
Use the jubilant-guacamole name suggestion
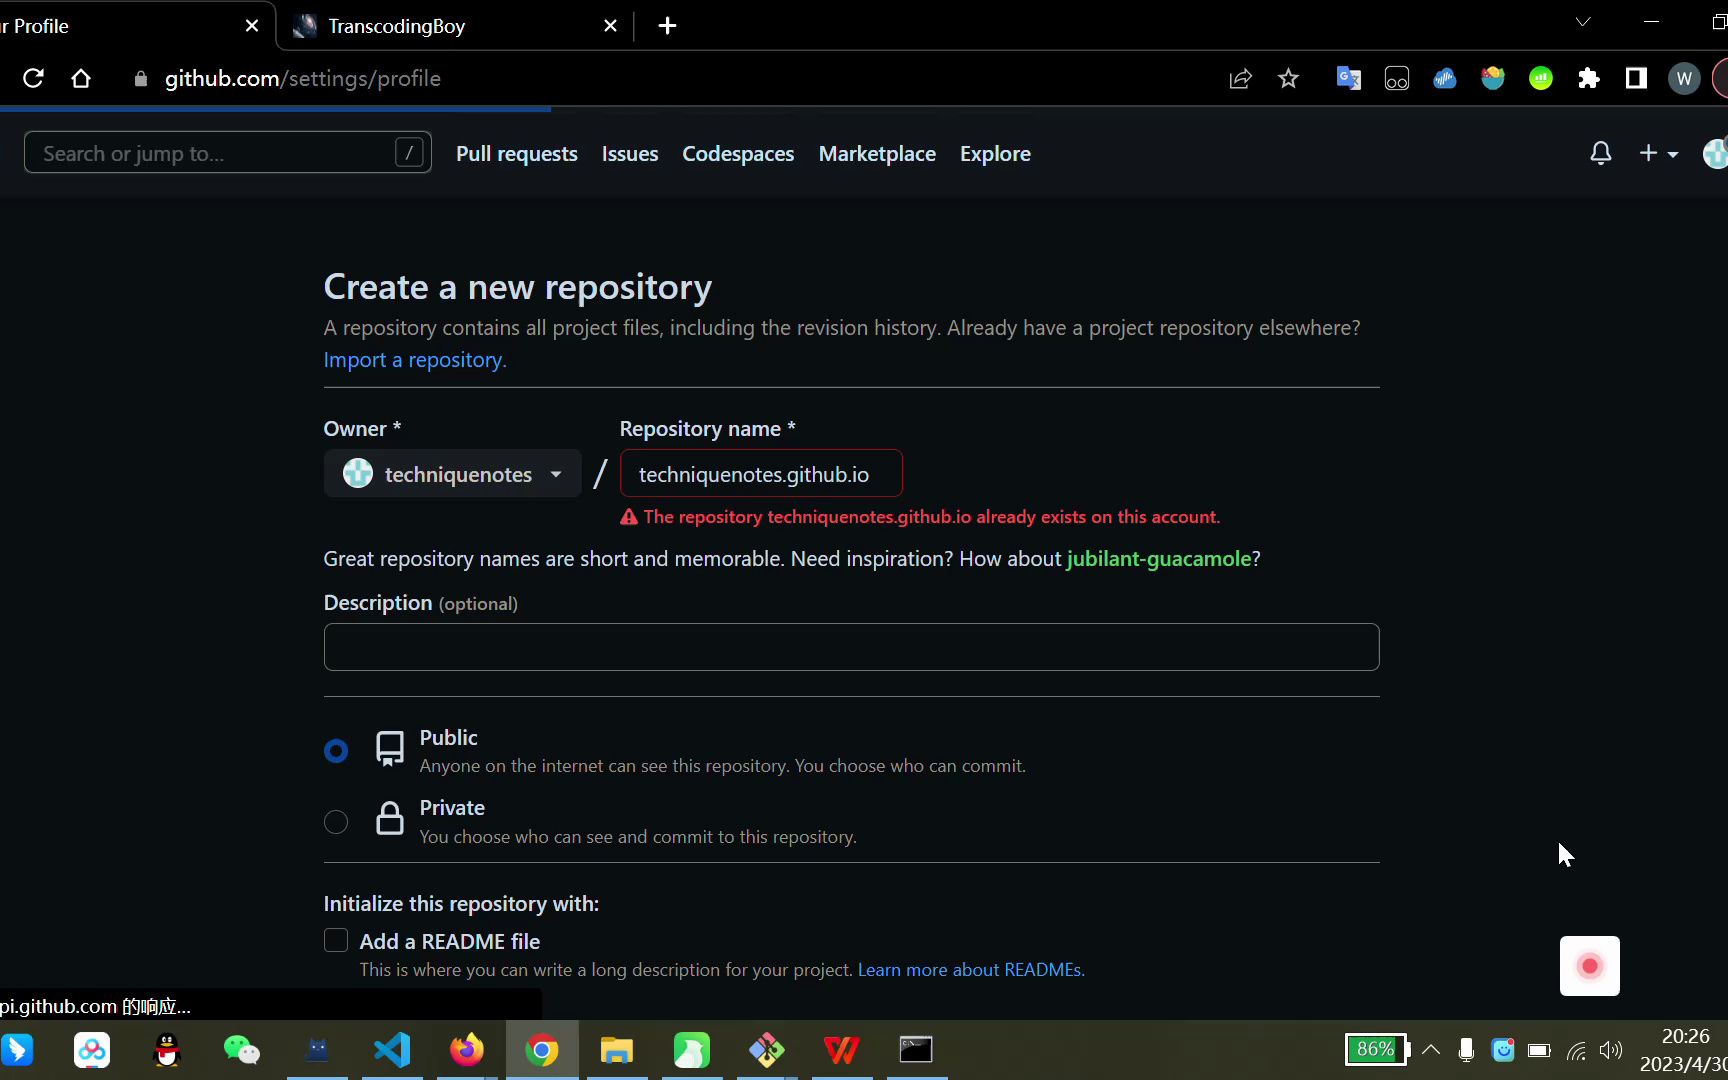(x=1159, y=558)
